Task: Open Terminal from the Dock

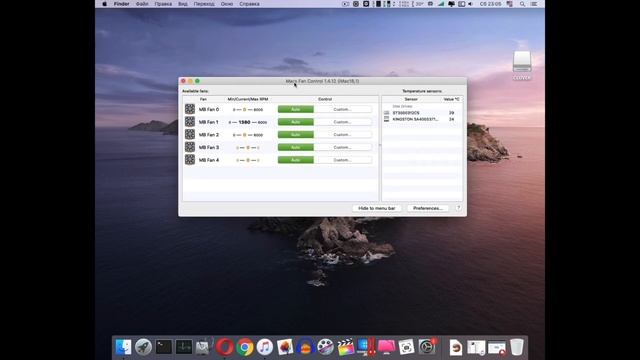Action: coord(164,347)
